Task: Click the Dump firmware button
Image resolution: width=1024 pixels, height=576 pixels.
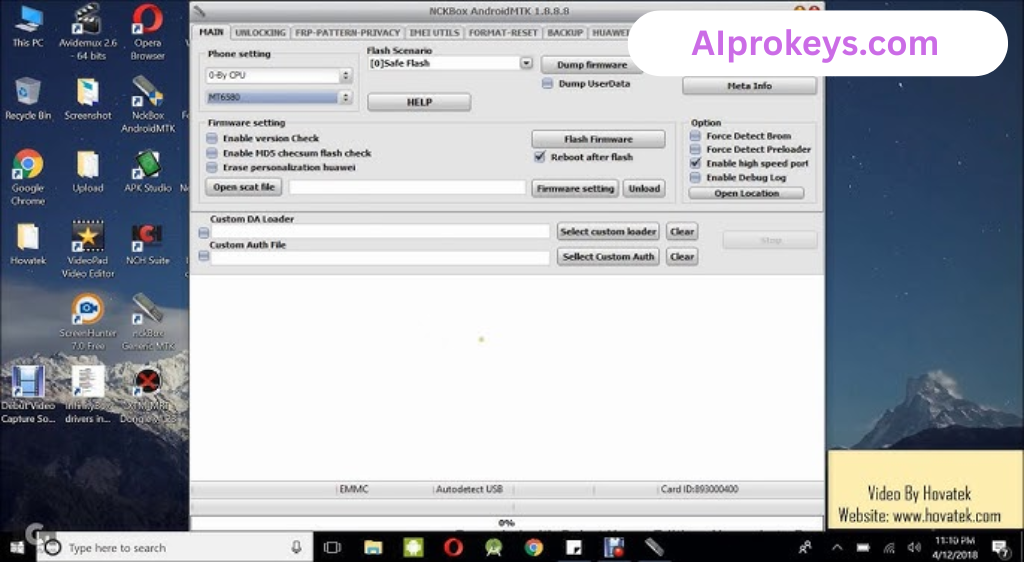Action: [592, 65]
